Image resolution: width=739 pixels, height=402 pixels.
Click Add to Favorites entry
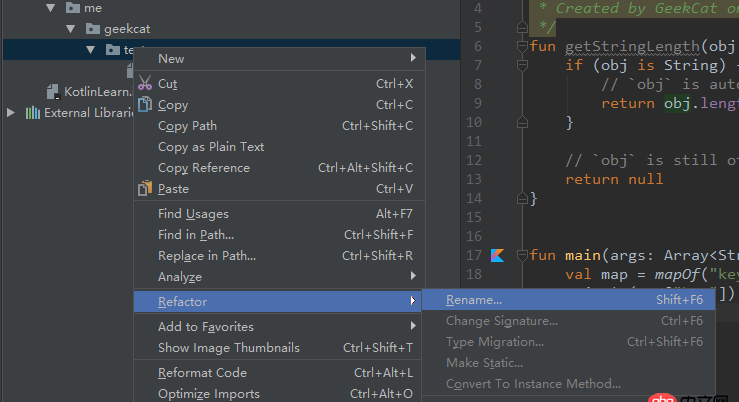pos(206,327)
